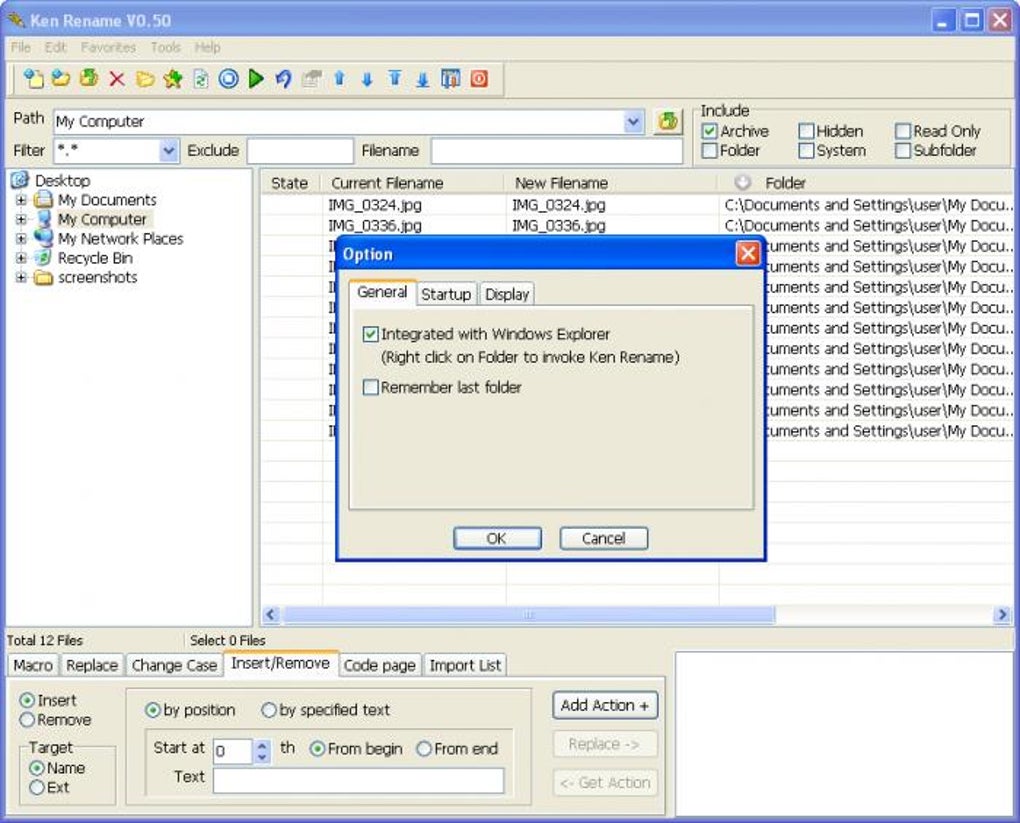Screen dimensions: 1020x823
Task: Click the greyed-out toolbar icon after undo
Action: click(x=312, y=79)
